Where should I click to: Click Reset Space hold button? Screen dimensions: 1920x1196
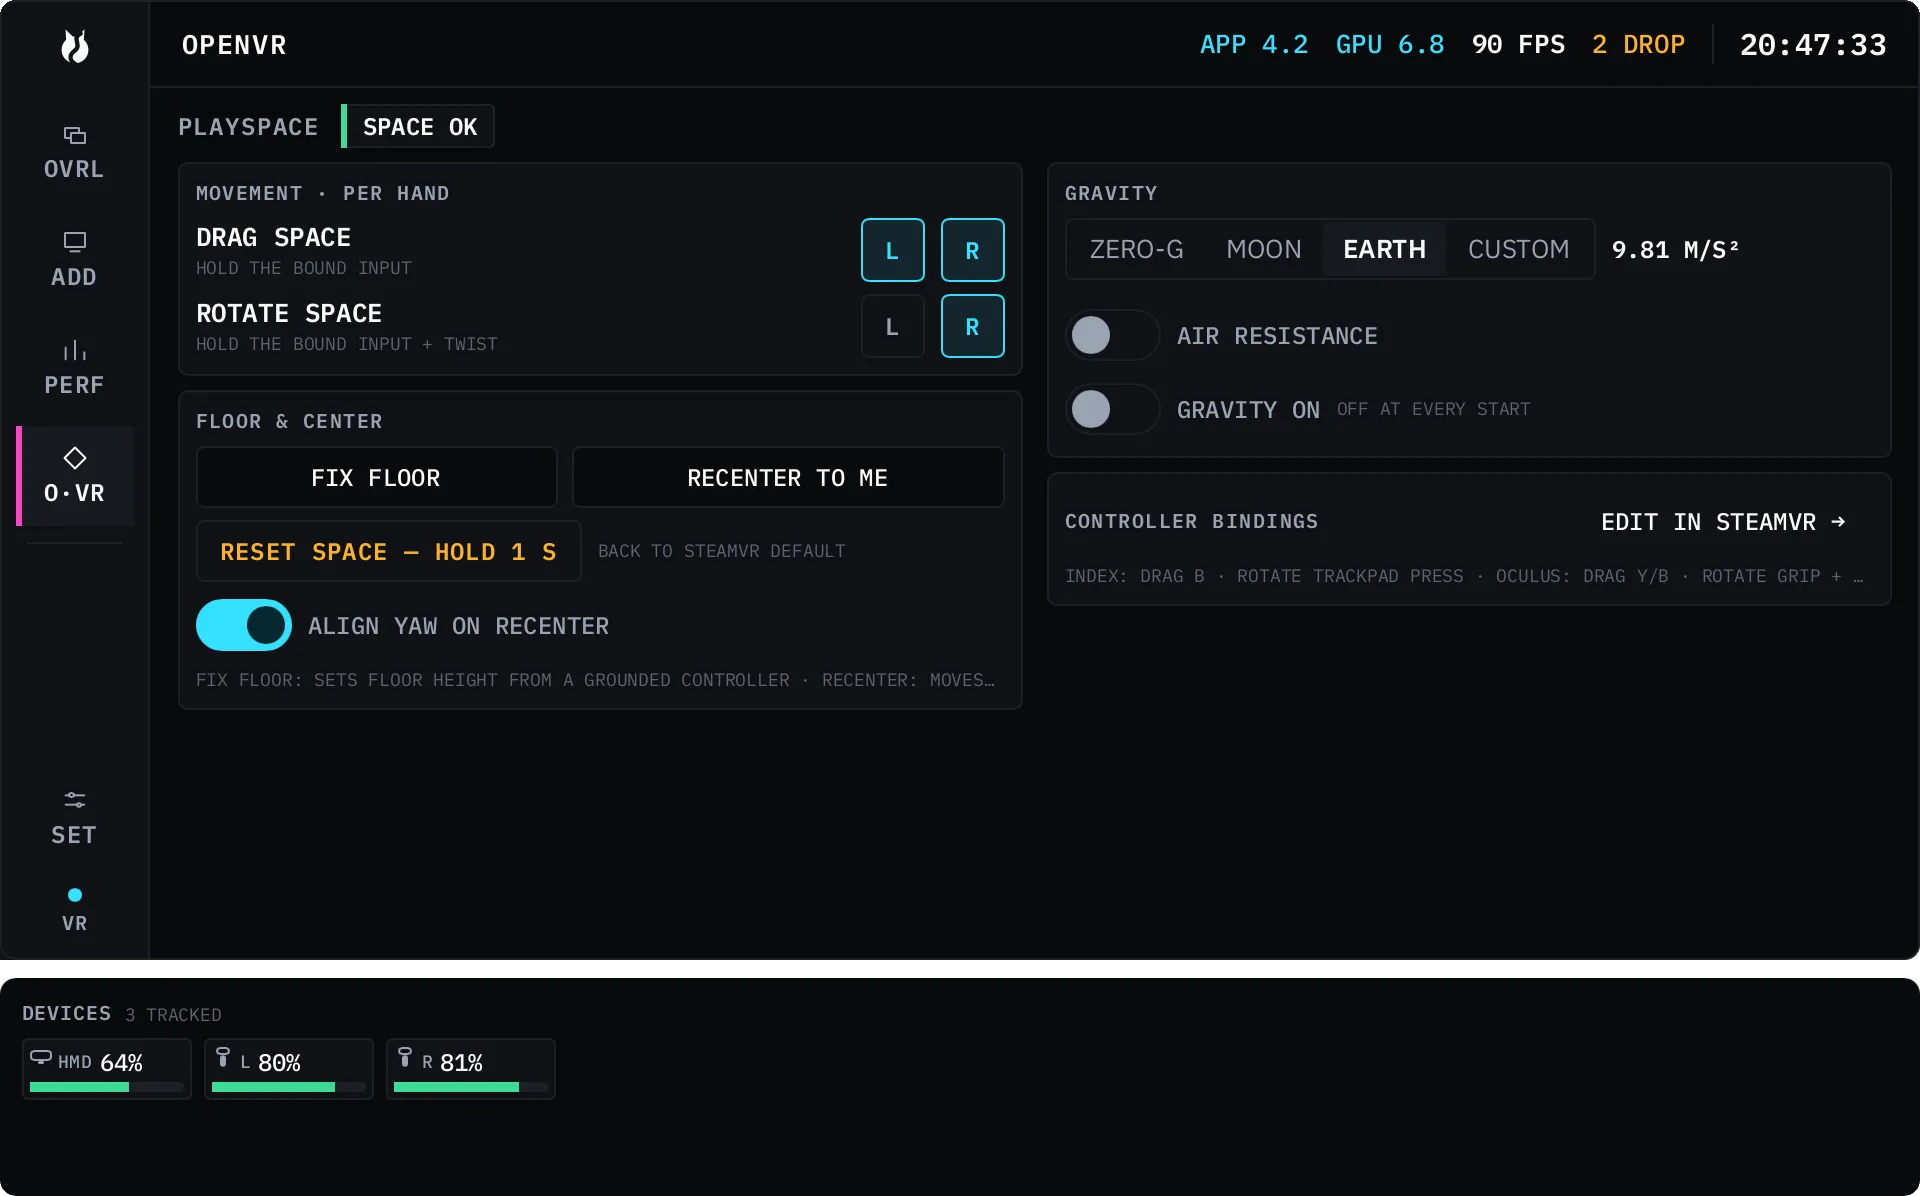pyautogui.click(x=388, y=551)
